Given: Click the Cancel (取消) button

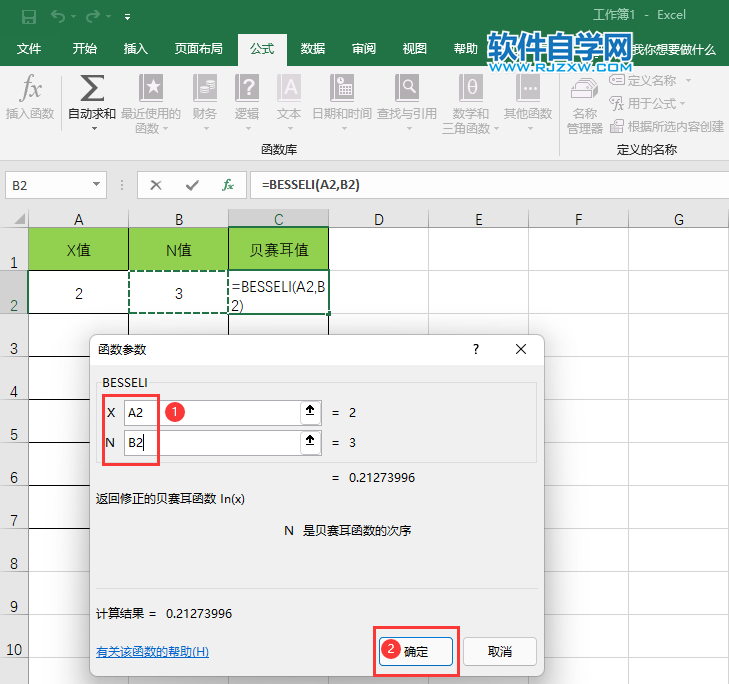Looking at the screenshot, I should click(x=500, y=651).
